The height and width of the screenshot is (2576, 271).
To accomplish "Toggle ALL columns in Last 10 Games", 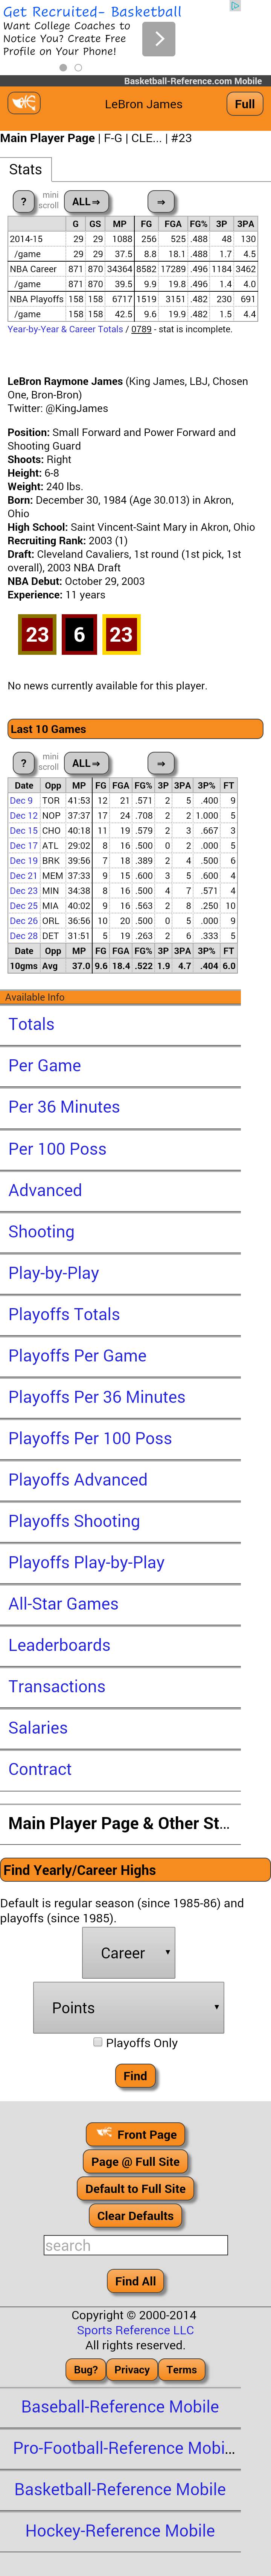I will point(86,763).
